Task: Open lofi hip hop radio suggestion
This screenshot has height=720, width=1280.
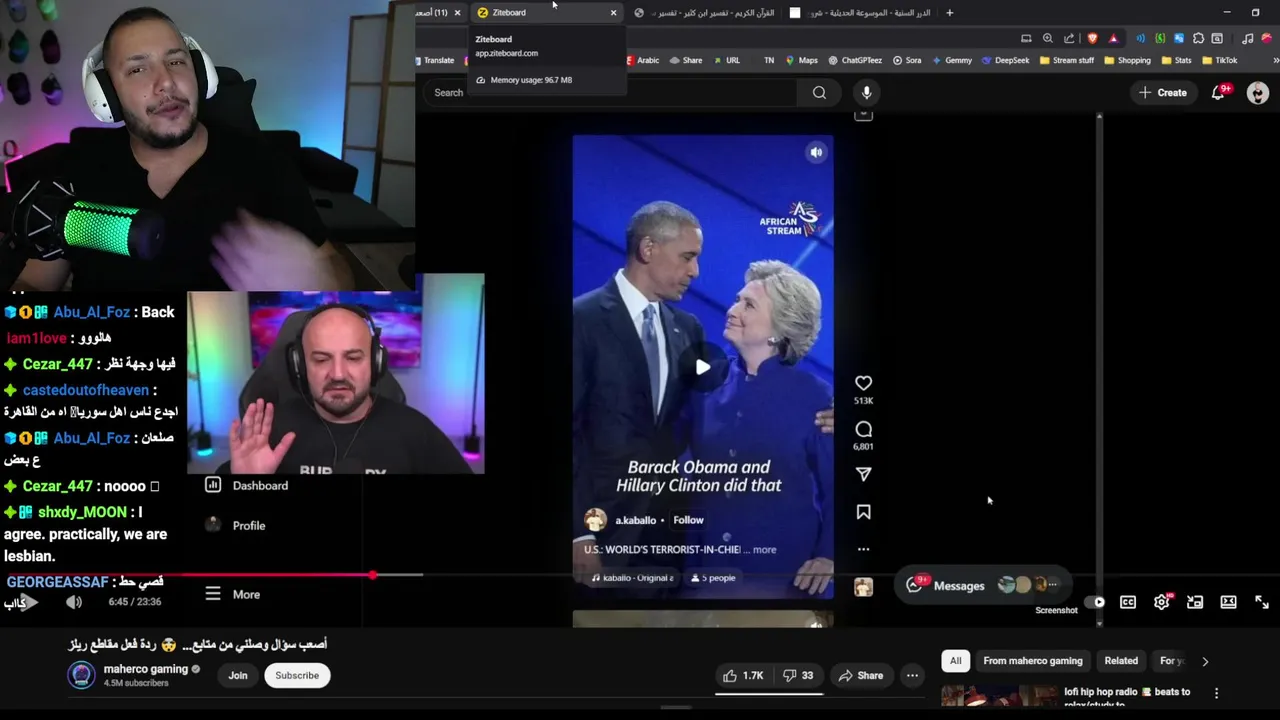Action: [x=1127, y=697]
